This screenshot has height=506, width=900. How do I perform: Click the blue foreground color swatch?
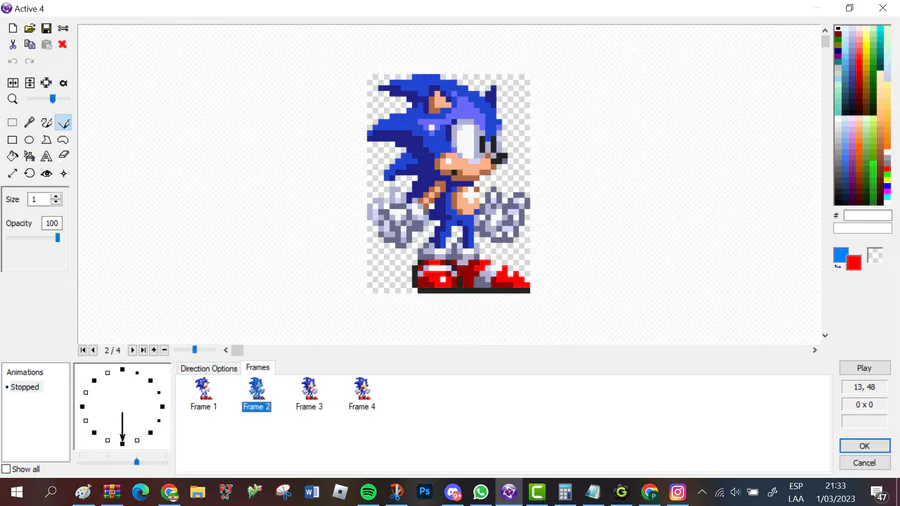point(840,254)
